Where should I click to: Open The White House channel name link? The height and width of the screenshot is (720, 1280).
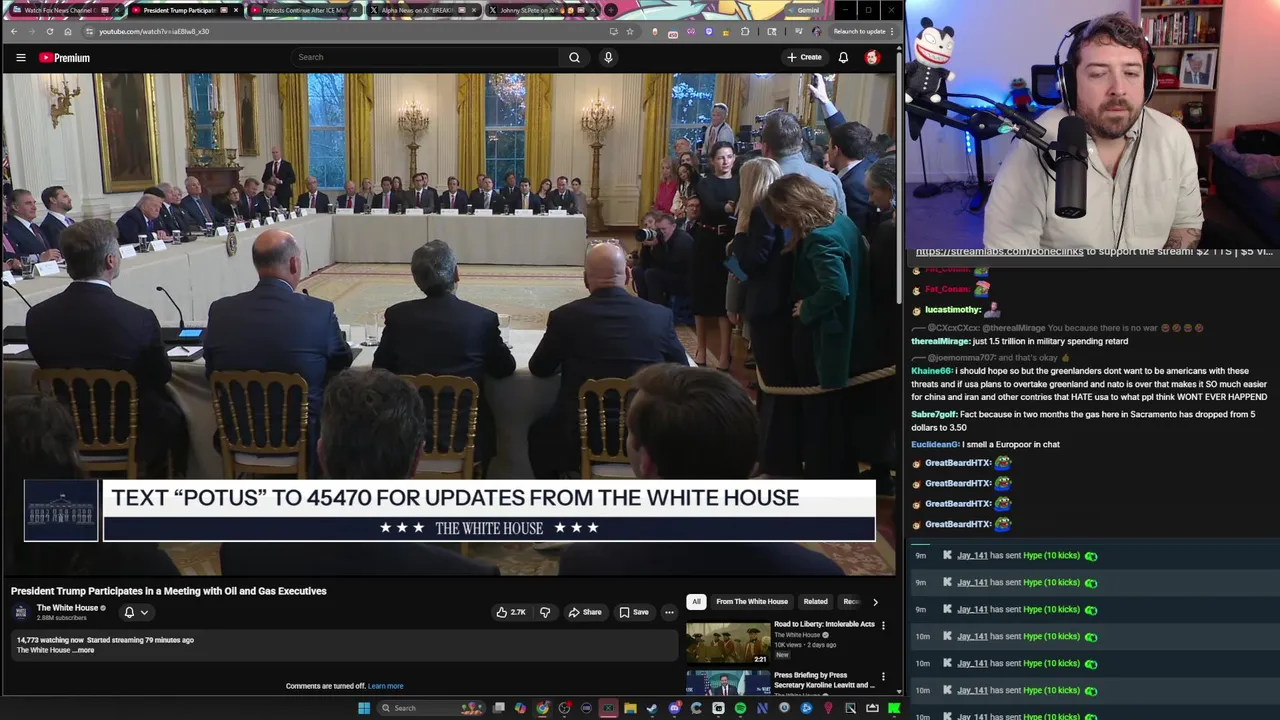pos(67,608)
